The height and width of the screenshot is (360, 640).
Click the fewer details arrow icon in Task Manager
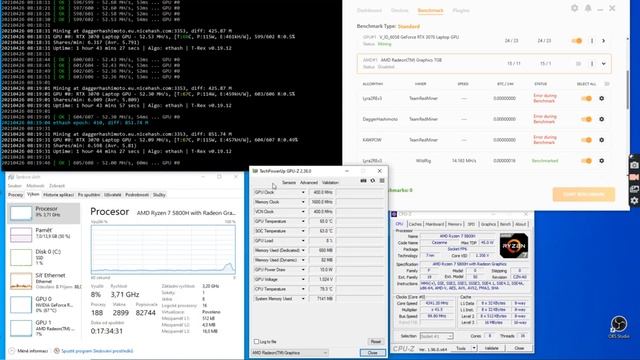click(x=12, y=351)
